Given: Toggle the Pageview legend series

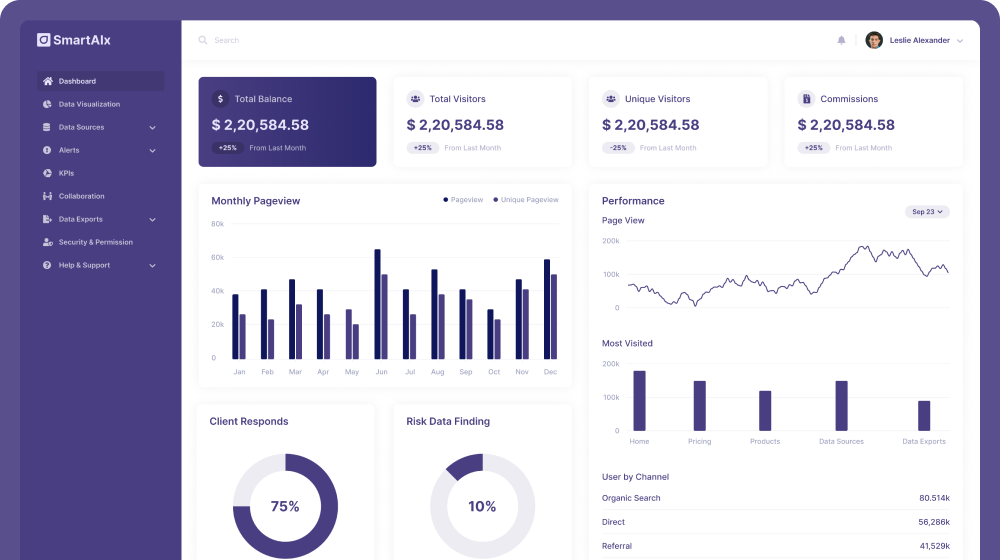Looking at the screenshot, I should [x=463, y=200].
